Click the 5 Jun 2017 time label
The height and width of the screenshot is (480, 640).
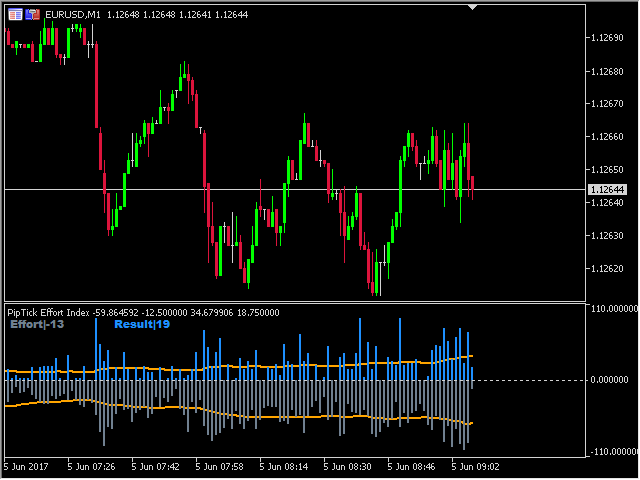coord(26,467)
